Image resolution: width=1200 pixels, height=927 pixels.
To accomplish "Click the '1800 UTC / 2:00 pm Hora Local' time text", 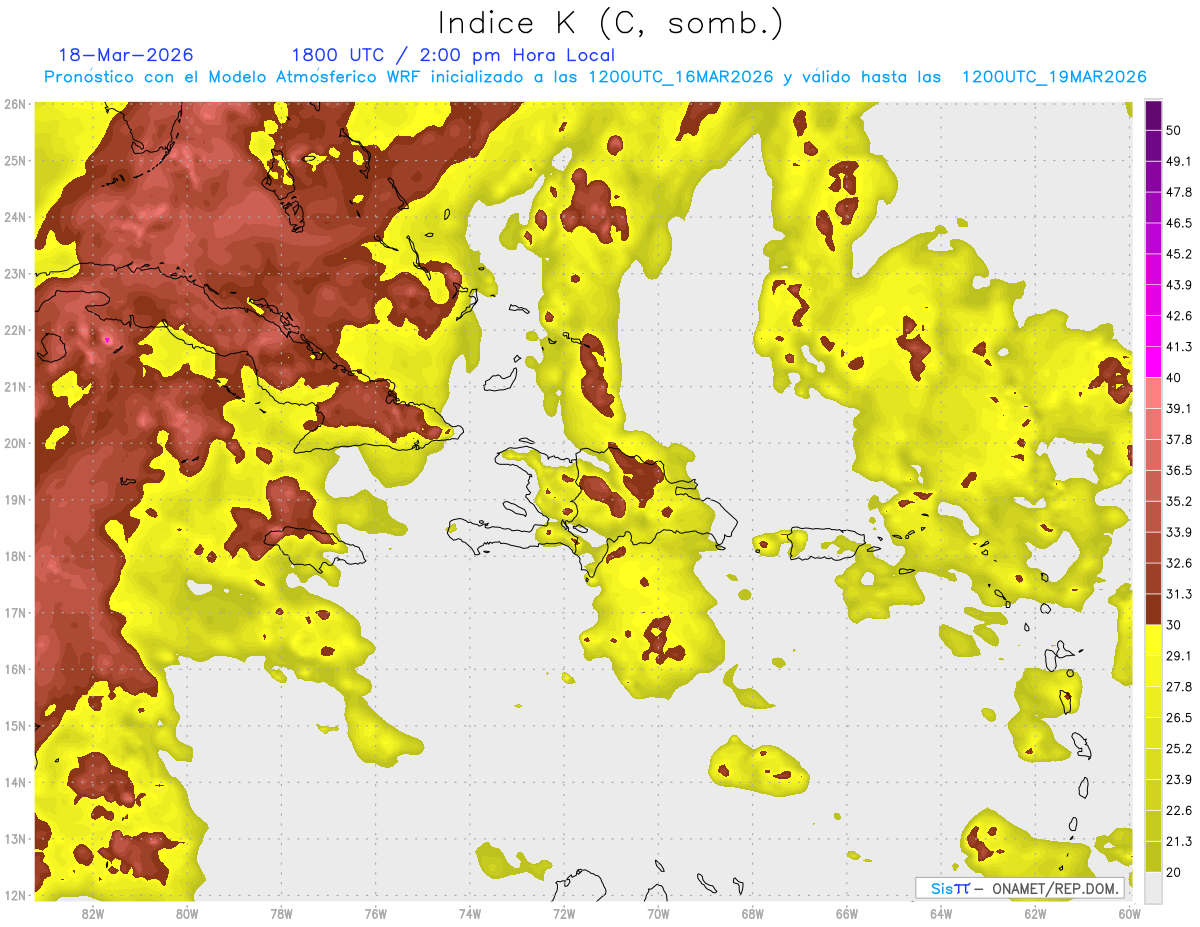I will pos(453,56).
